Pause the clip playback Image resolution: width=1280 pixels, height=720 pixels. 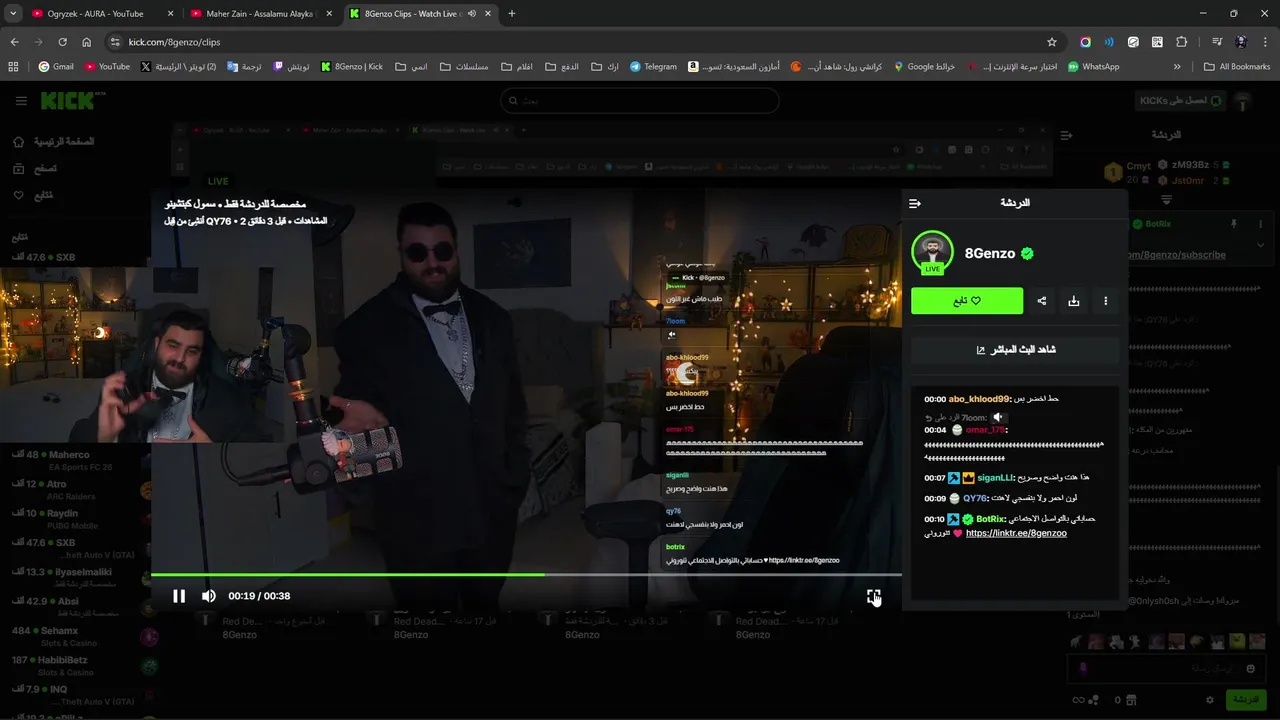coord(179,596)
